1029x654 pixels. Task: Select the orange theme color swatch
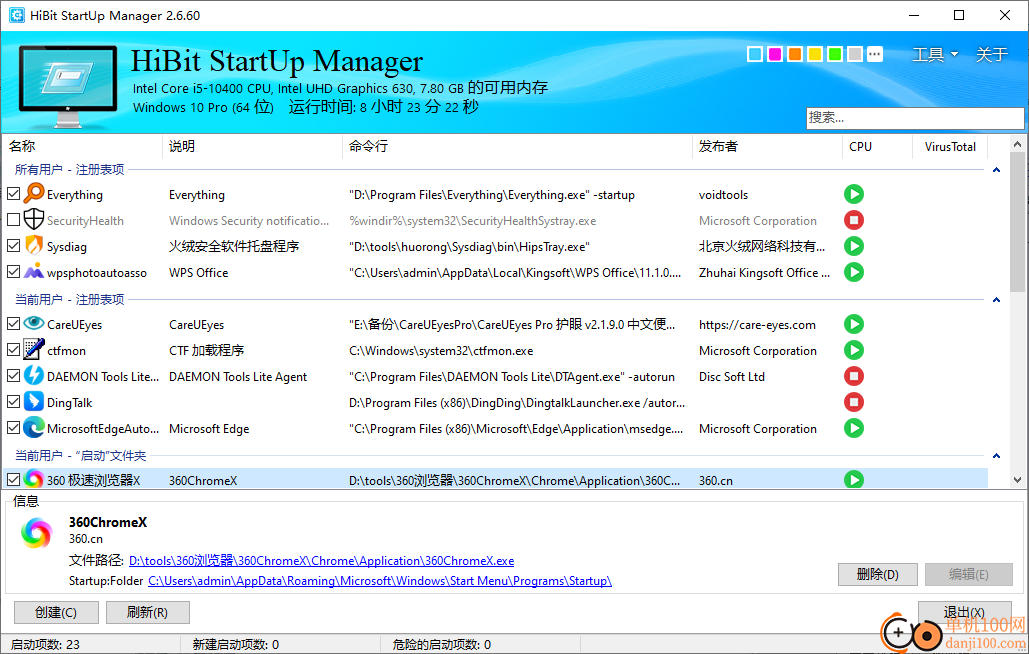pyautogui.click(x=795, y=54)
